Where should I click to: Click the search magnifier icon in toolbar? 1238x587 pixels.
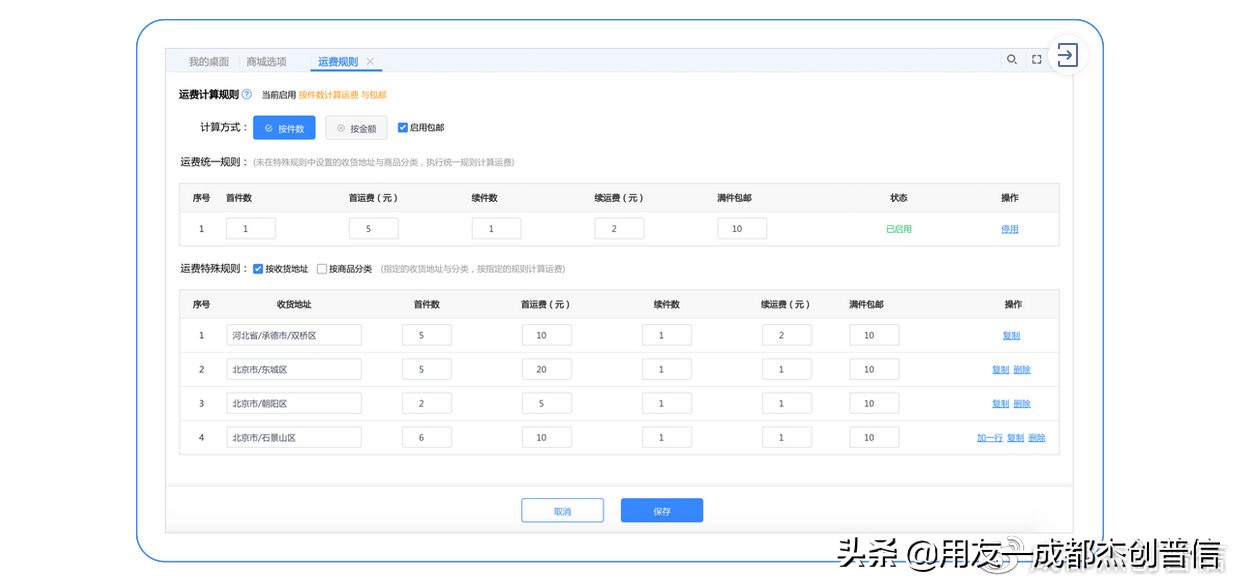(x=1013, y=59)
